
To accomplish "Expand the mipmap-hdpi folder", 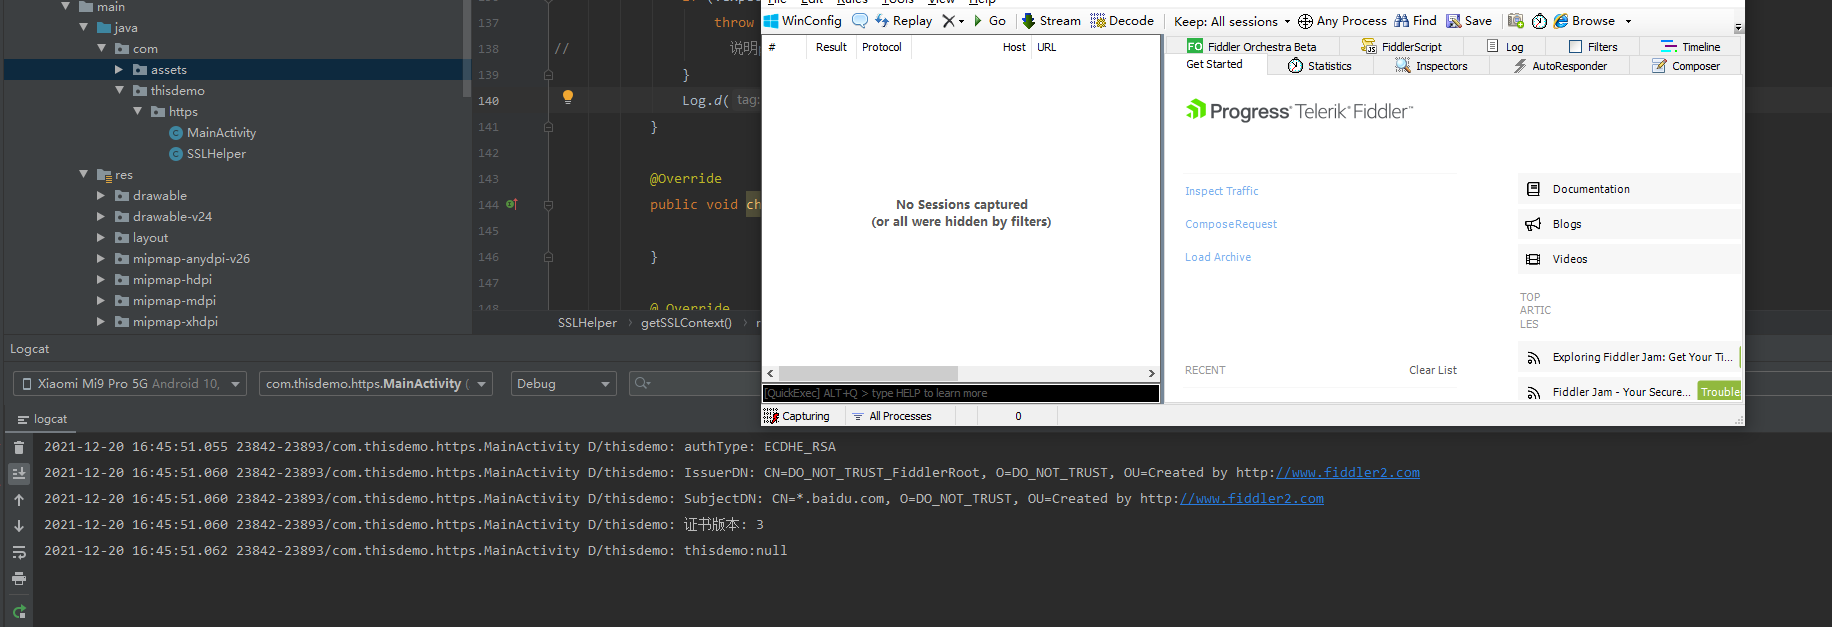I will click(100, 280).
